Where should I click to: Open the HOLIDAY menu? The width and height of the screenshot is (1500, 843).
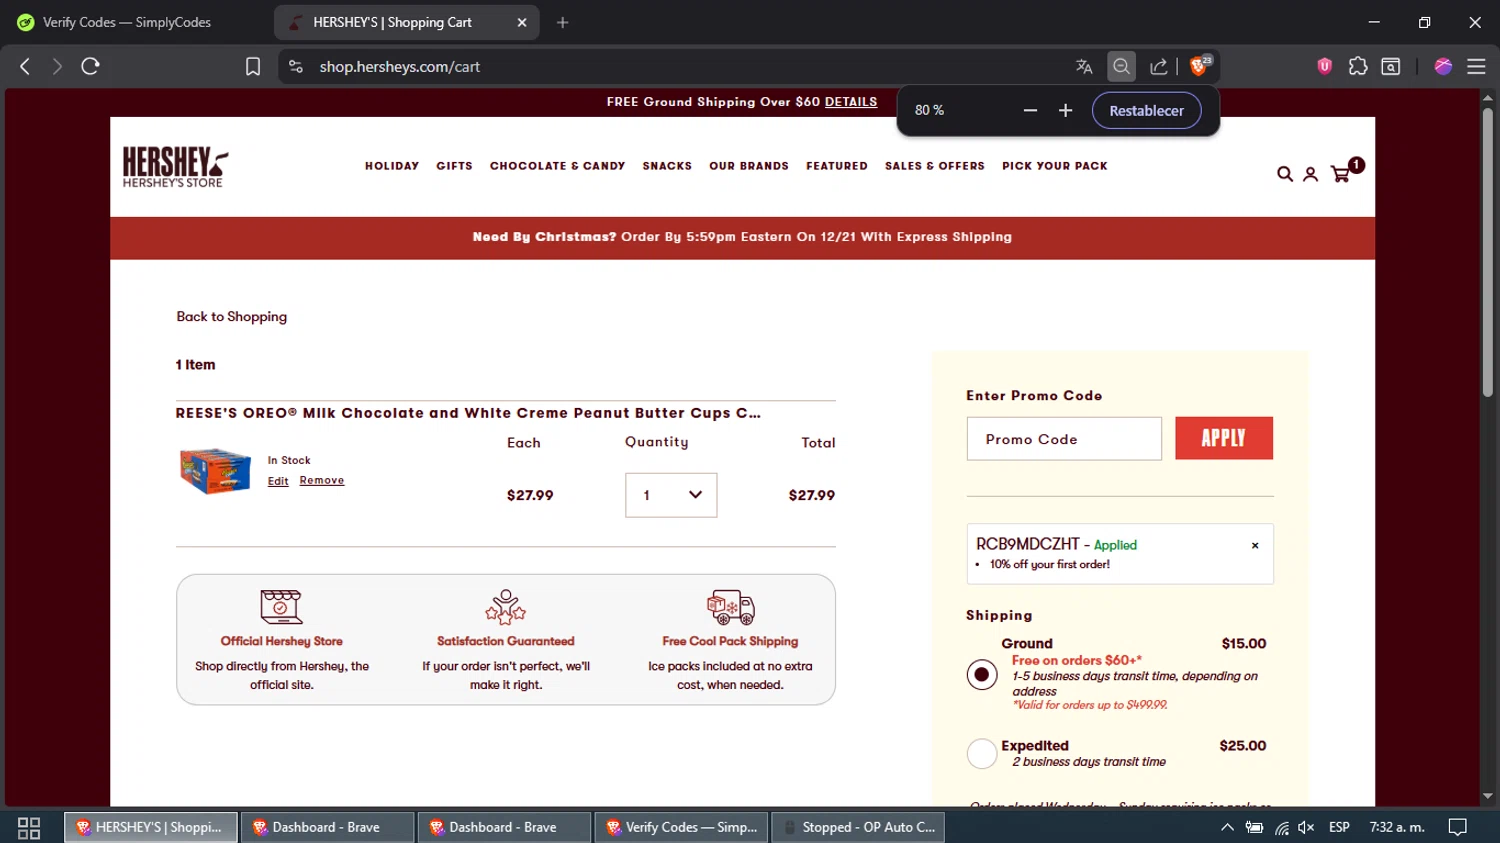[392, 166]
